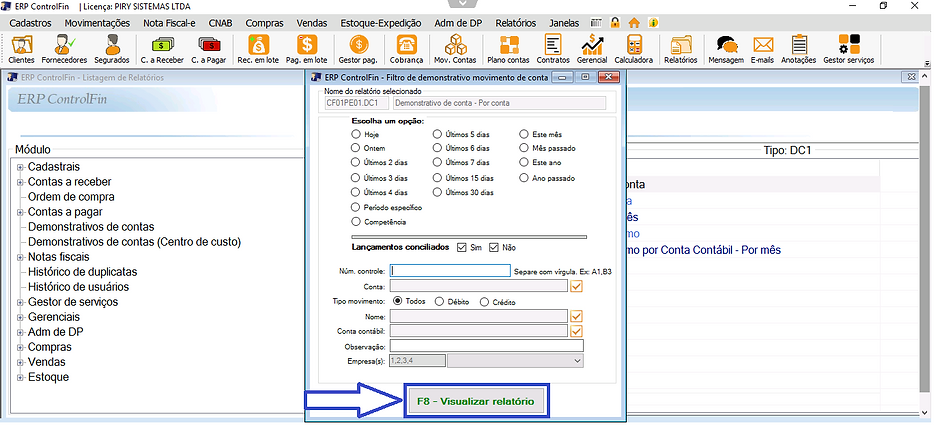Open the Clientes toolbar icon
This screenshot has height=440, width=940.
[22, 49]
